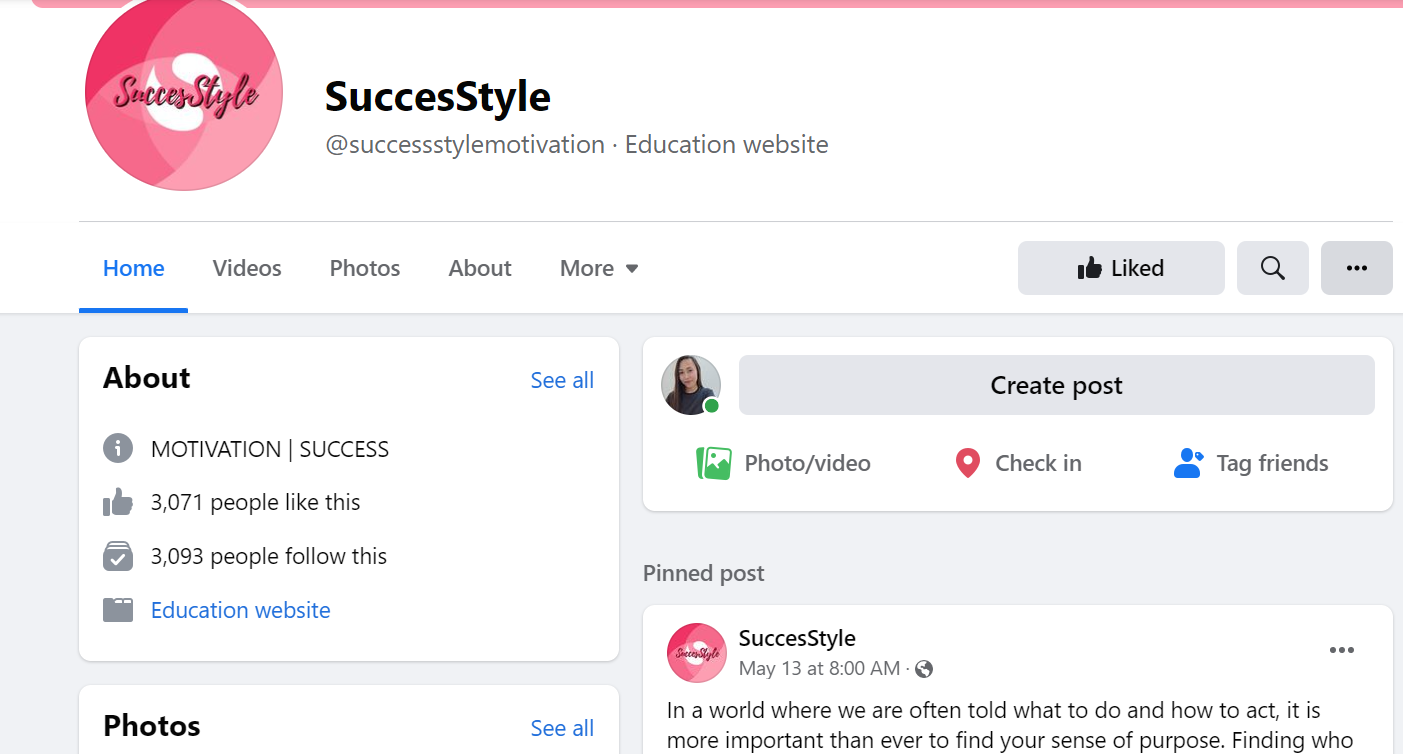Click the search magnifier icon button
The width and height of the screenshot is (1403, 754).
pos(1272,268)
